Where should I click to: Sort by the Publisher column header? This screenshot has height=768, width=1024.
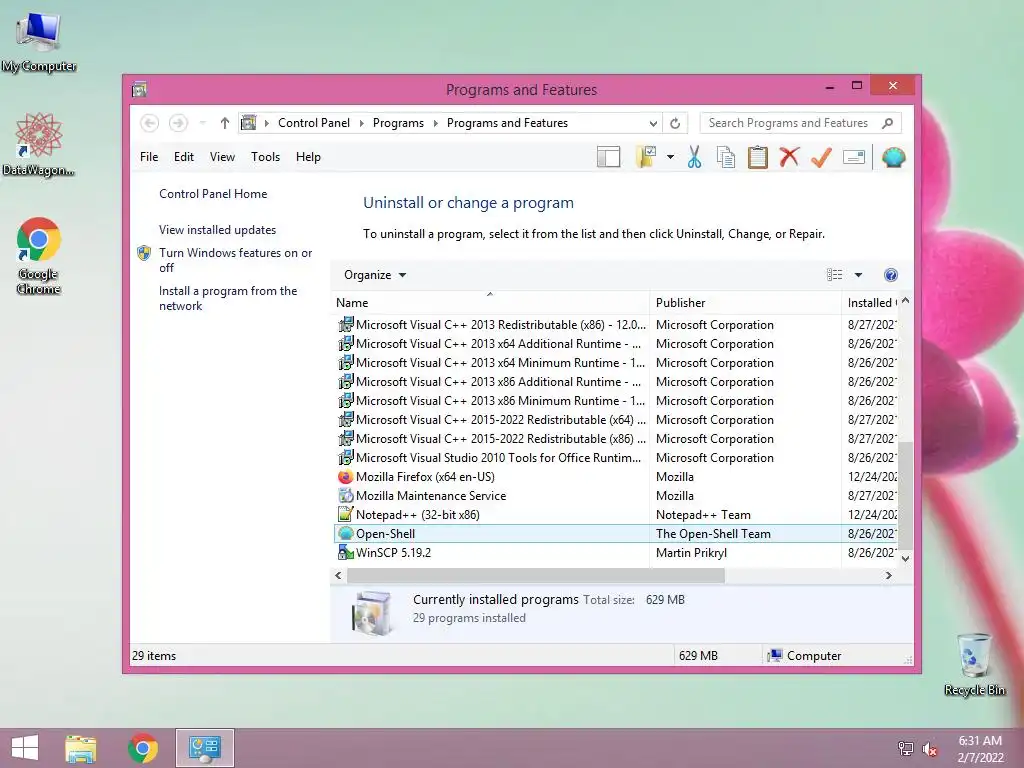[745, 302]
